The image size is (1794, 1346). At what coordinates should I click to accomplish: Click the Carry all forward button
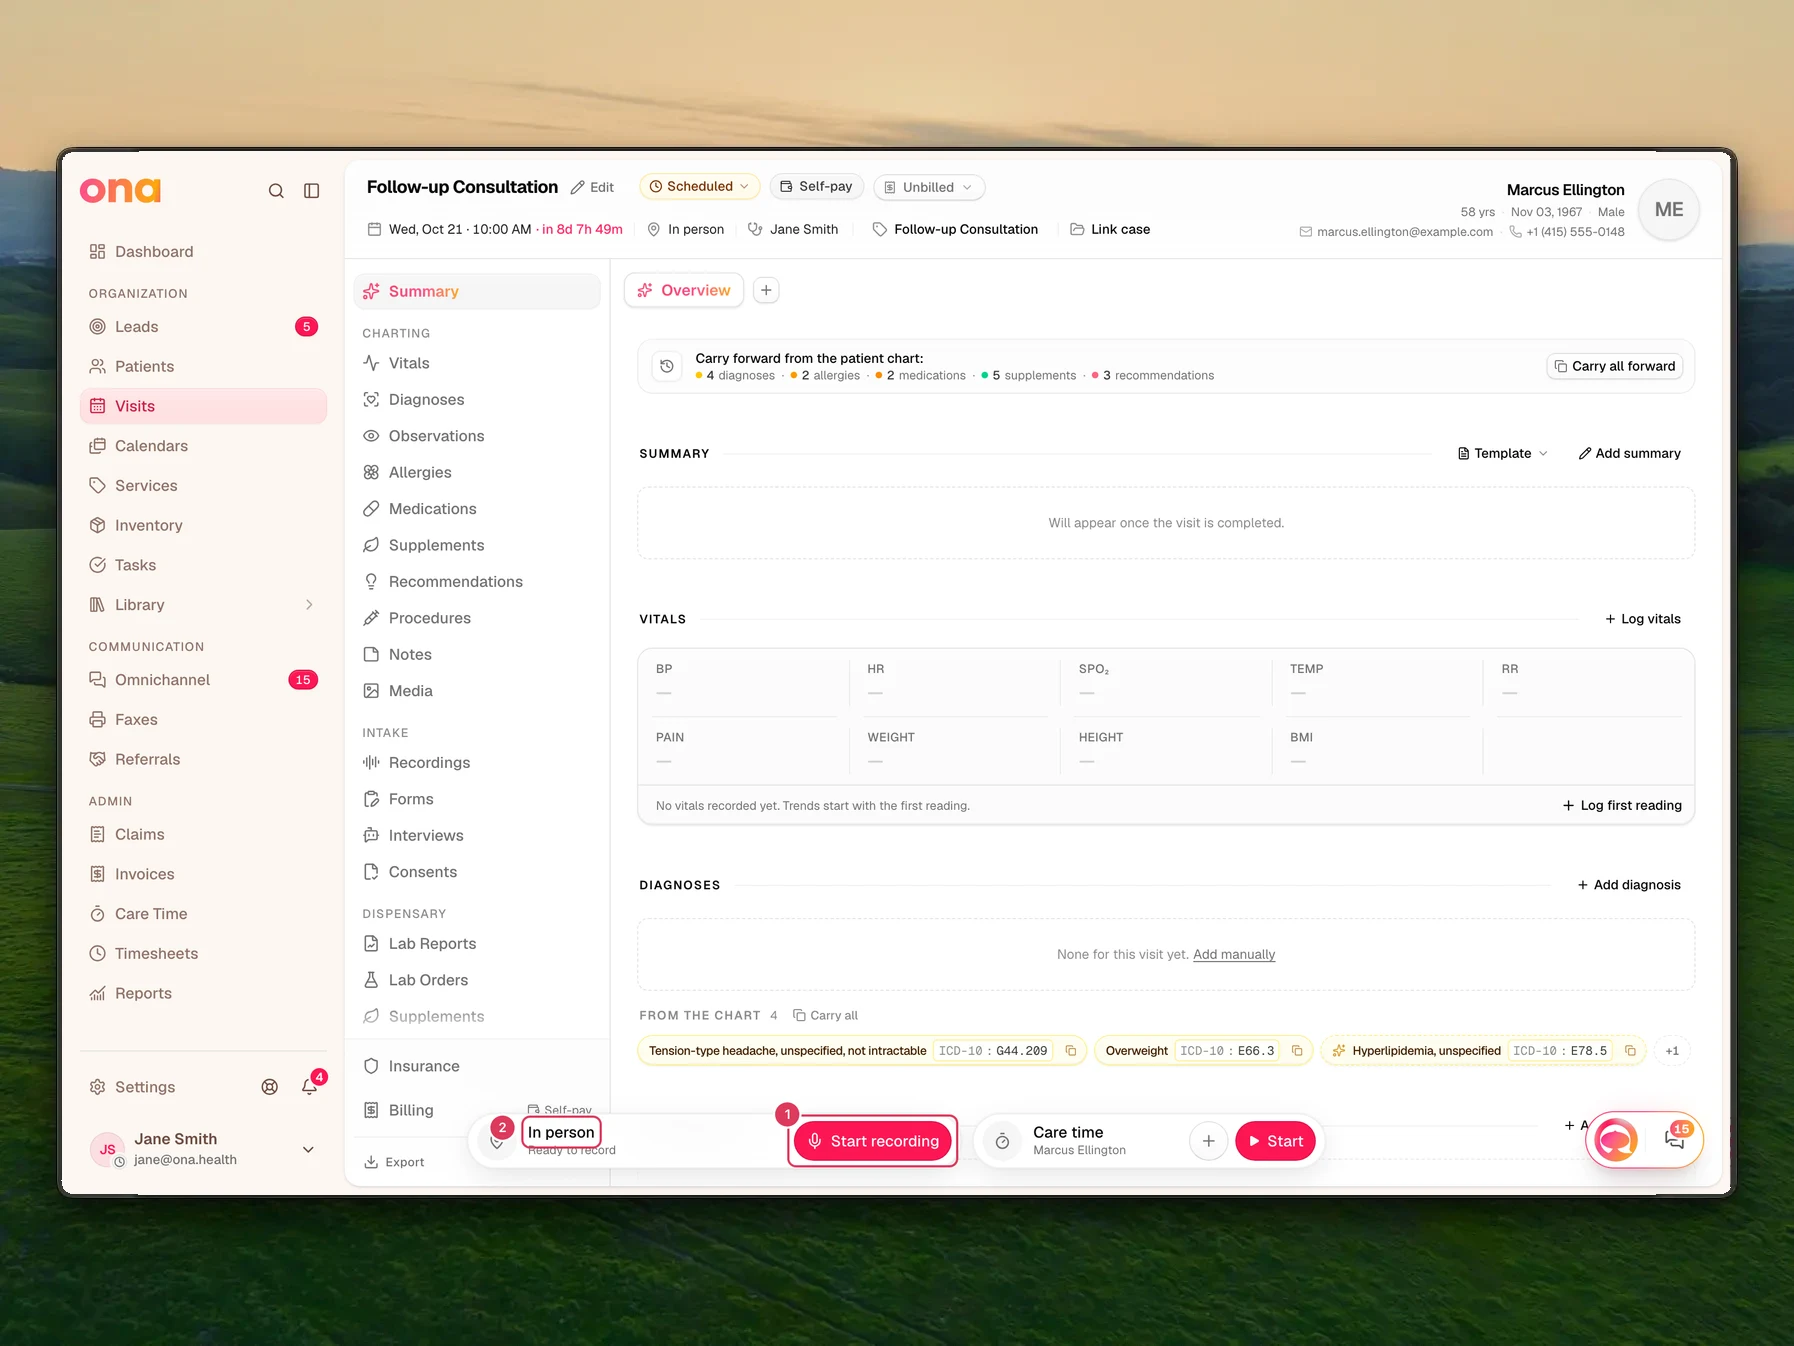[1615, 366]
